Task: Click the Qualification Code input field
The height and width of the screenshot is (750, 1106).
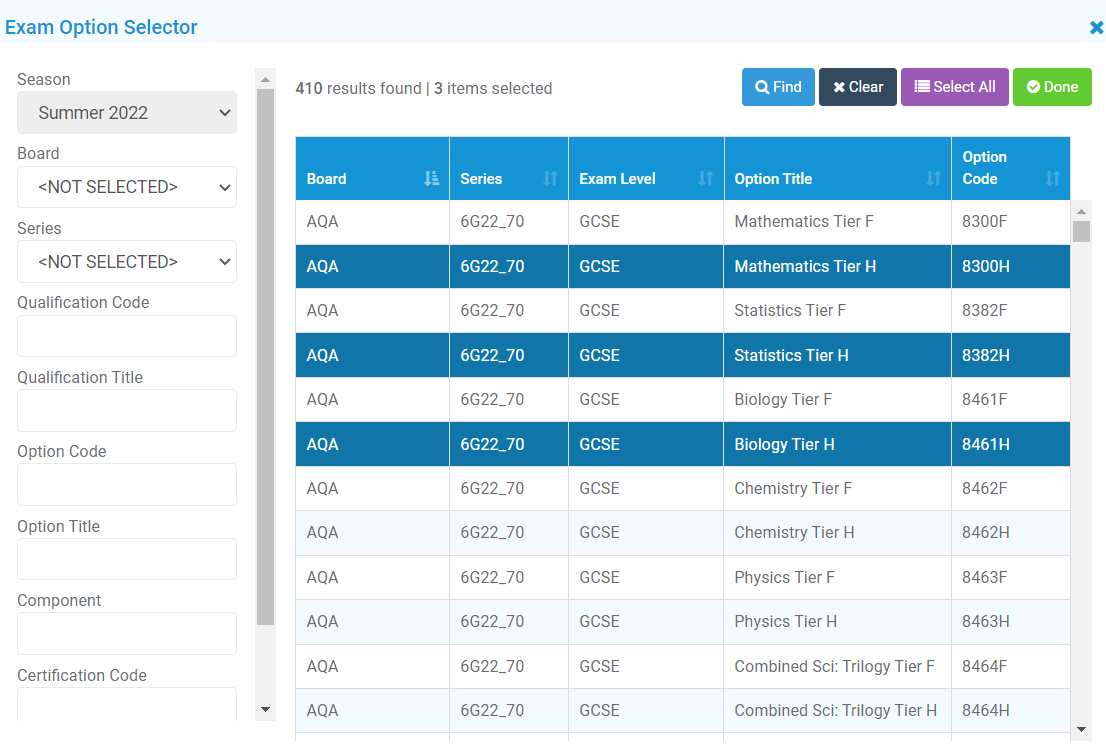Action: (x=127, y=336)
